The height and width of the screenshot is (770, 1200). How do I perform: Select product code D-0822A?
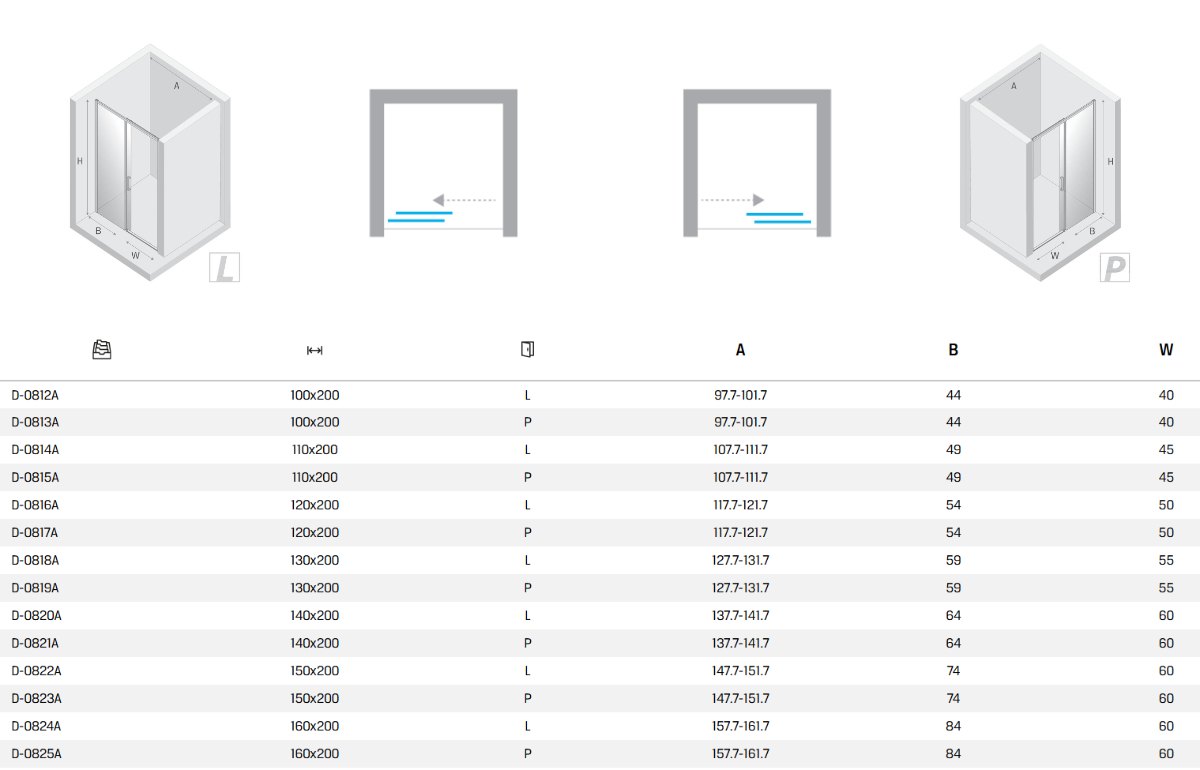click(35, 671)
